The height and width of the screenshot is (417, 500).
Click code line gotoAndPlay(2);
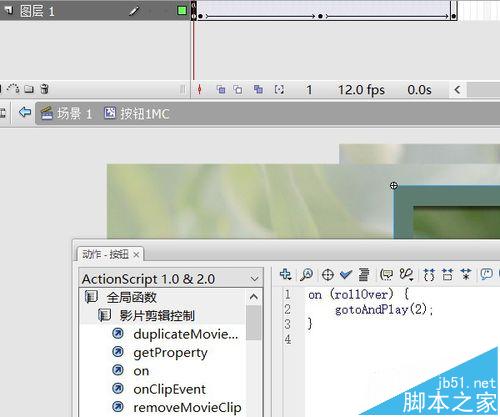[x=384, y=310]
